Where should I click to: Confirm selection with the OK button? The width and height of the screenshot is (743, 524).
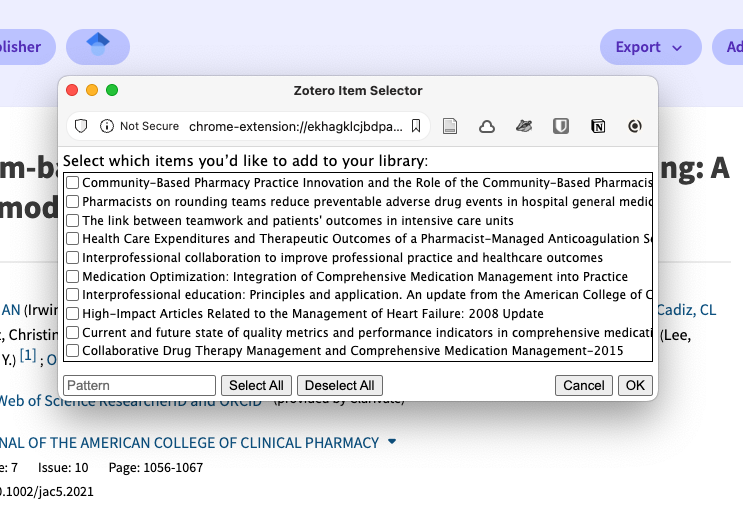point(635,385)
